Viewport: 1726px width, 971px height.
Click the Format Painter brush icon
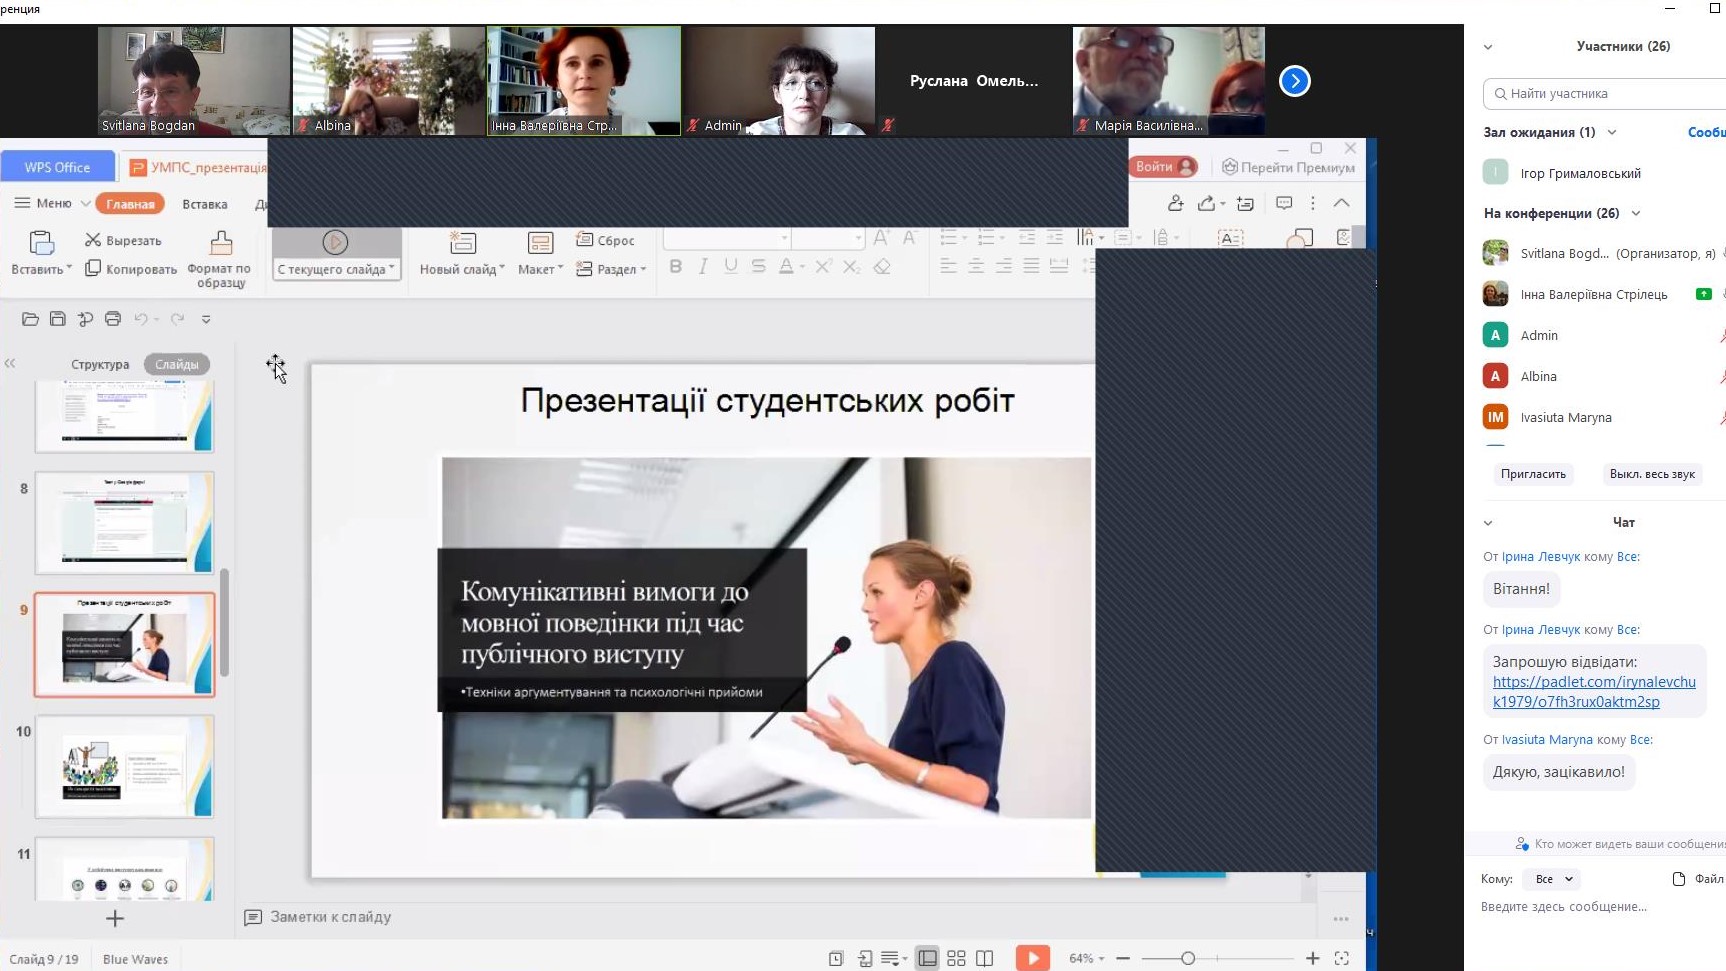pos(221,243)
